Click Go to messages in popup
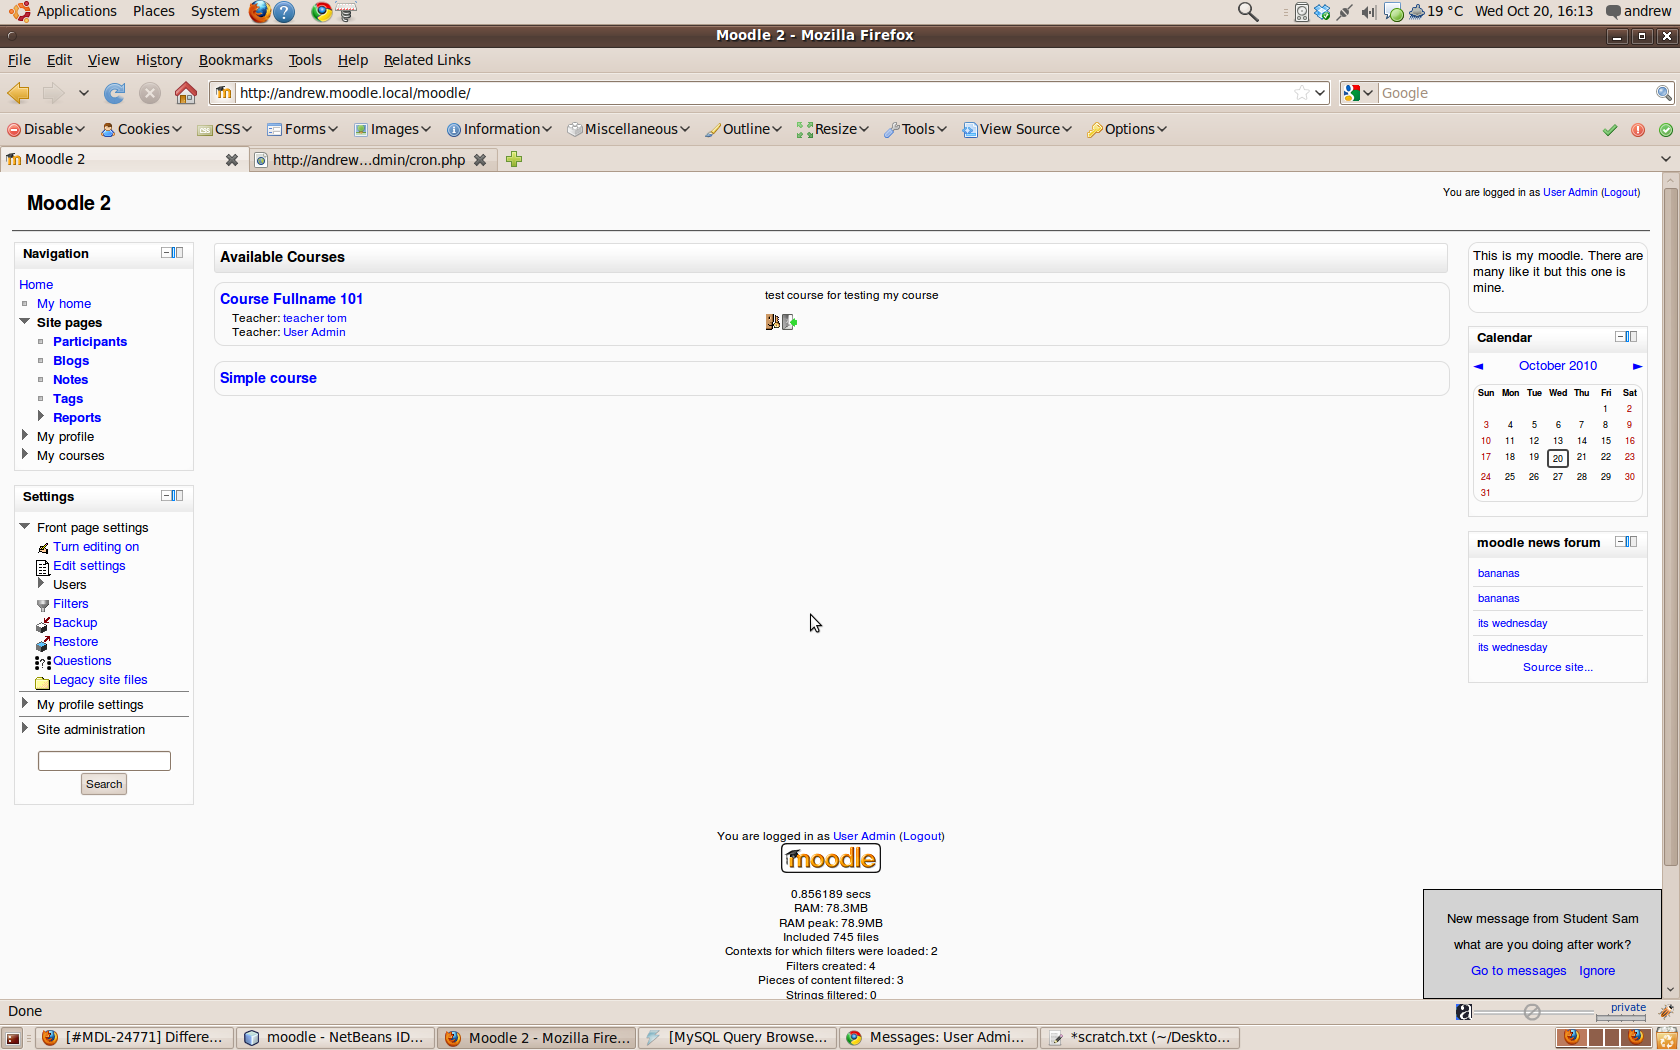This screenshot has height=1050, width=1680. click(x=1518, y=971)
